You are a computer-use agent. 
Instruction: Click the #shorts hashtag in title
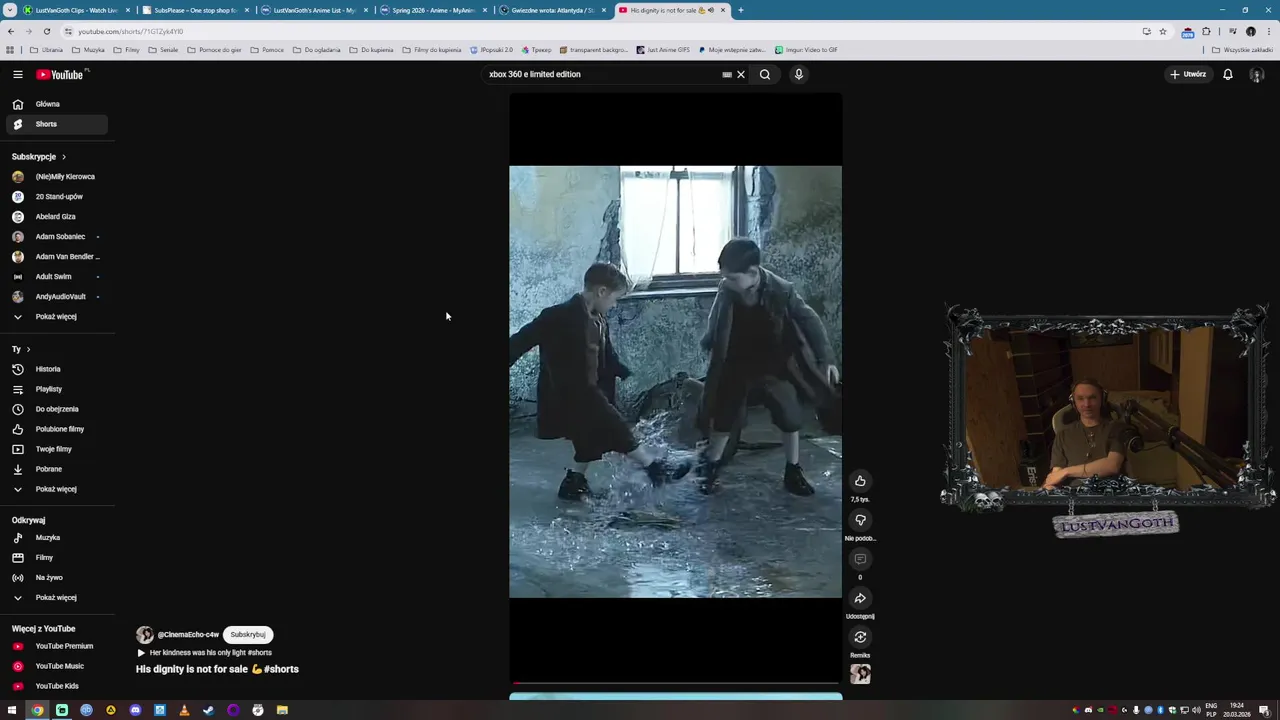point(281,669)
